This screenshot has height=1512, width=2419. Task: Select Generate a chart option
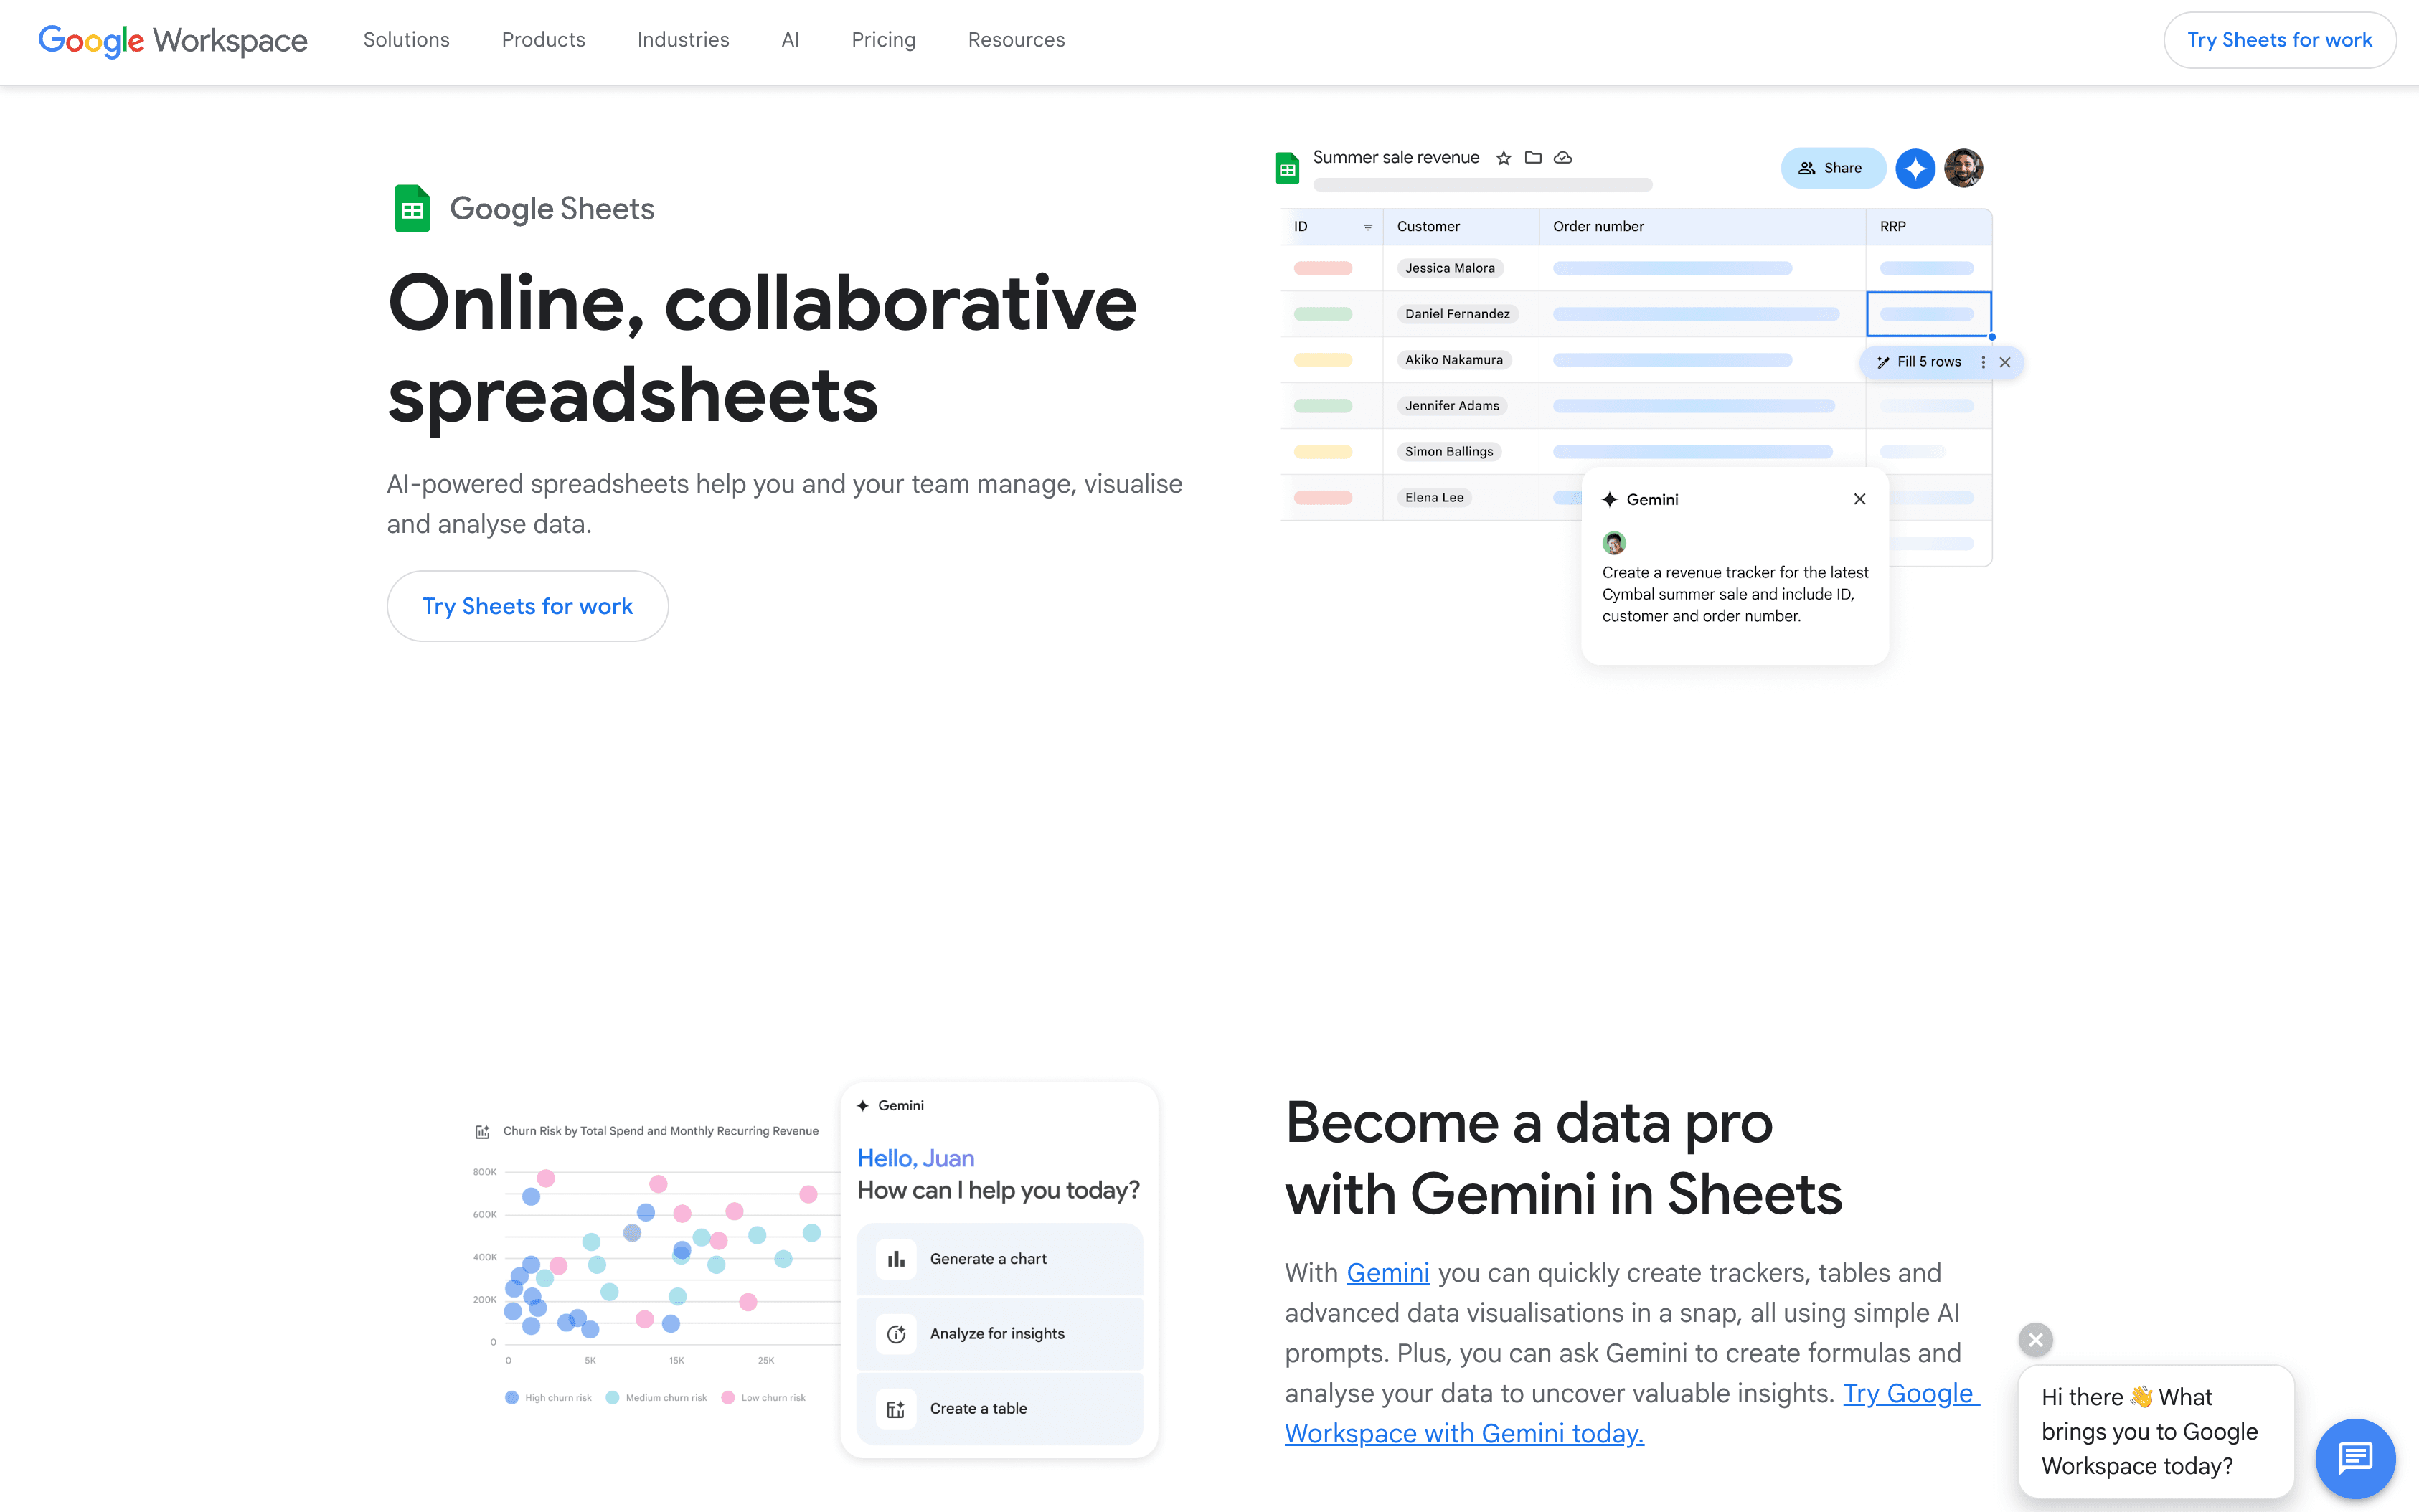[x=999, y=1259]
